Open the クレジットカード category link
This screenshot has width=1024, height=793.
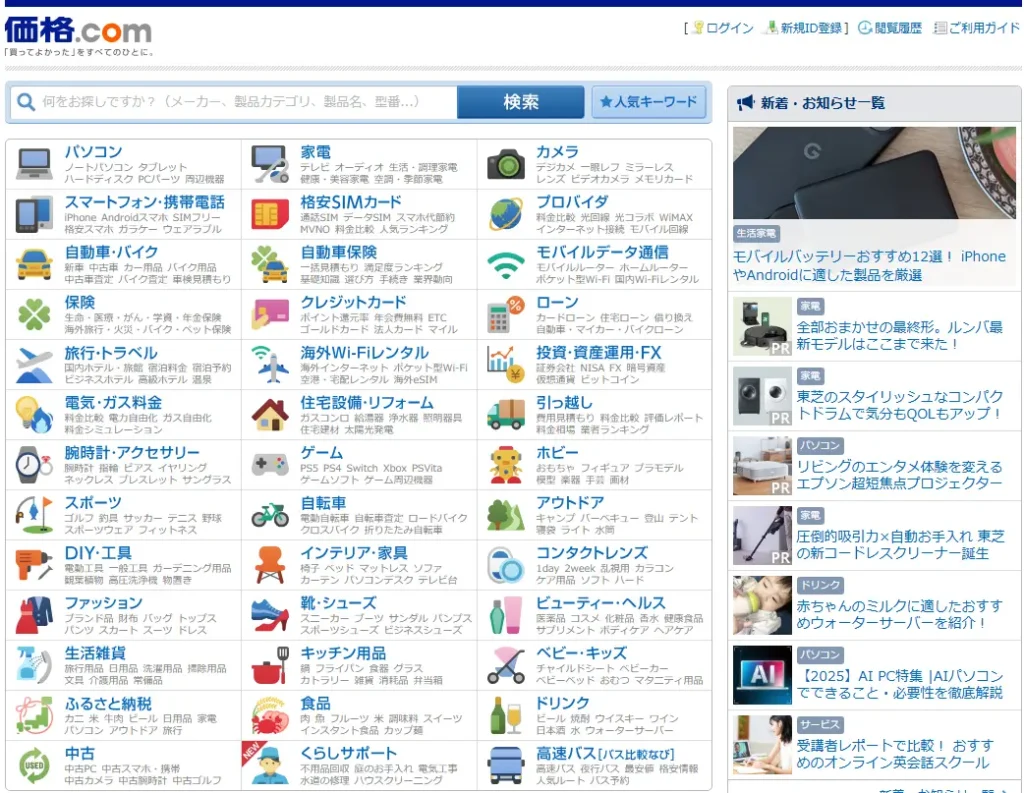point(353,302)
